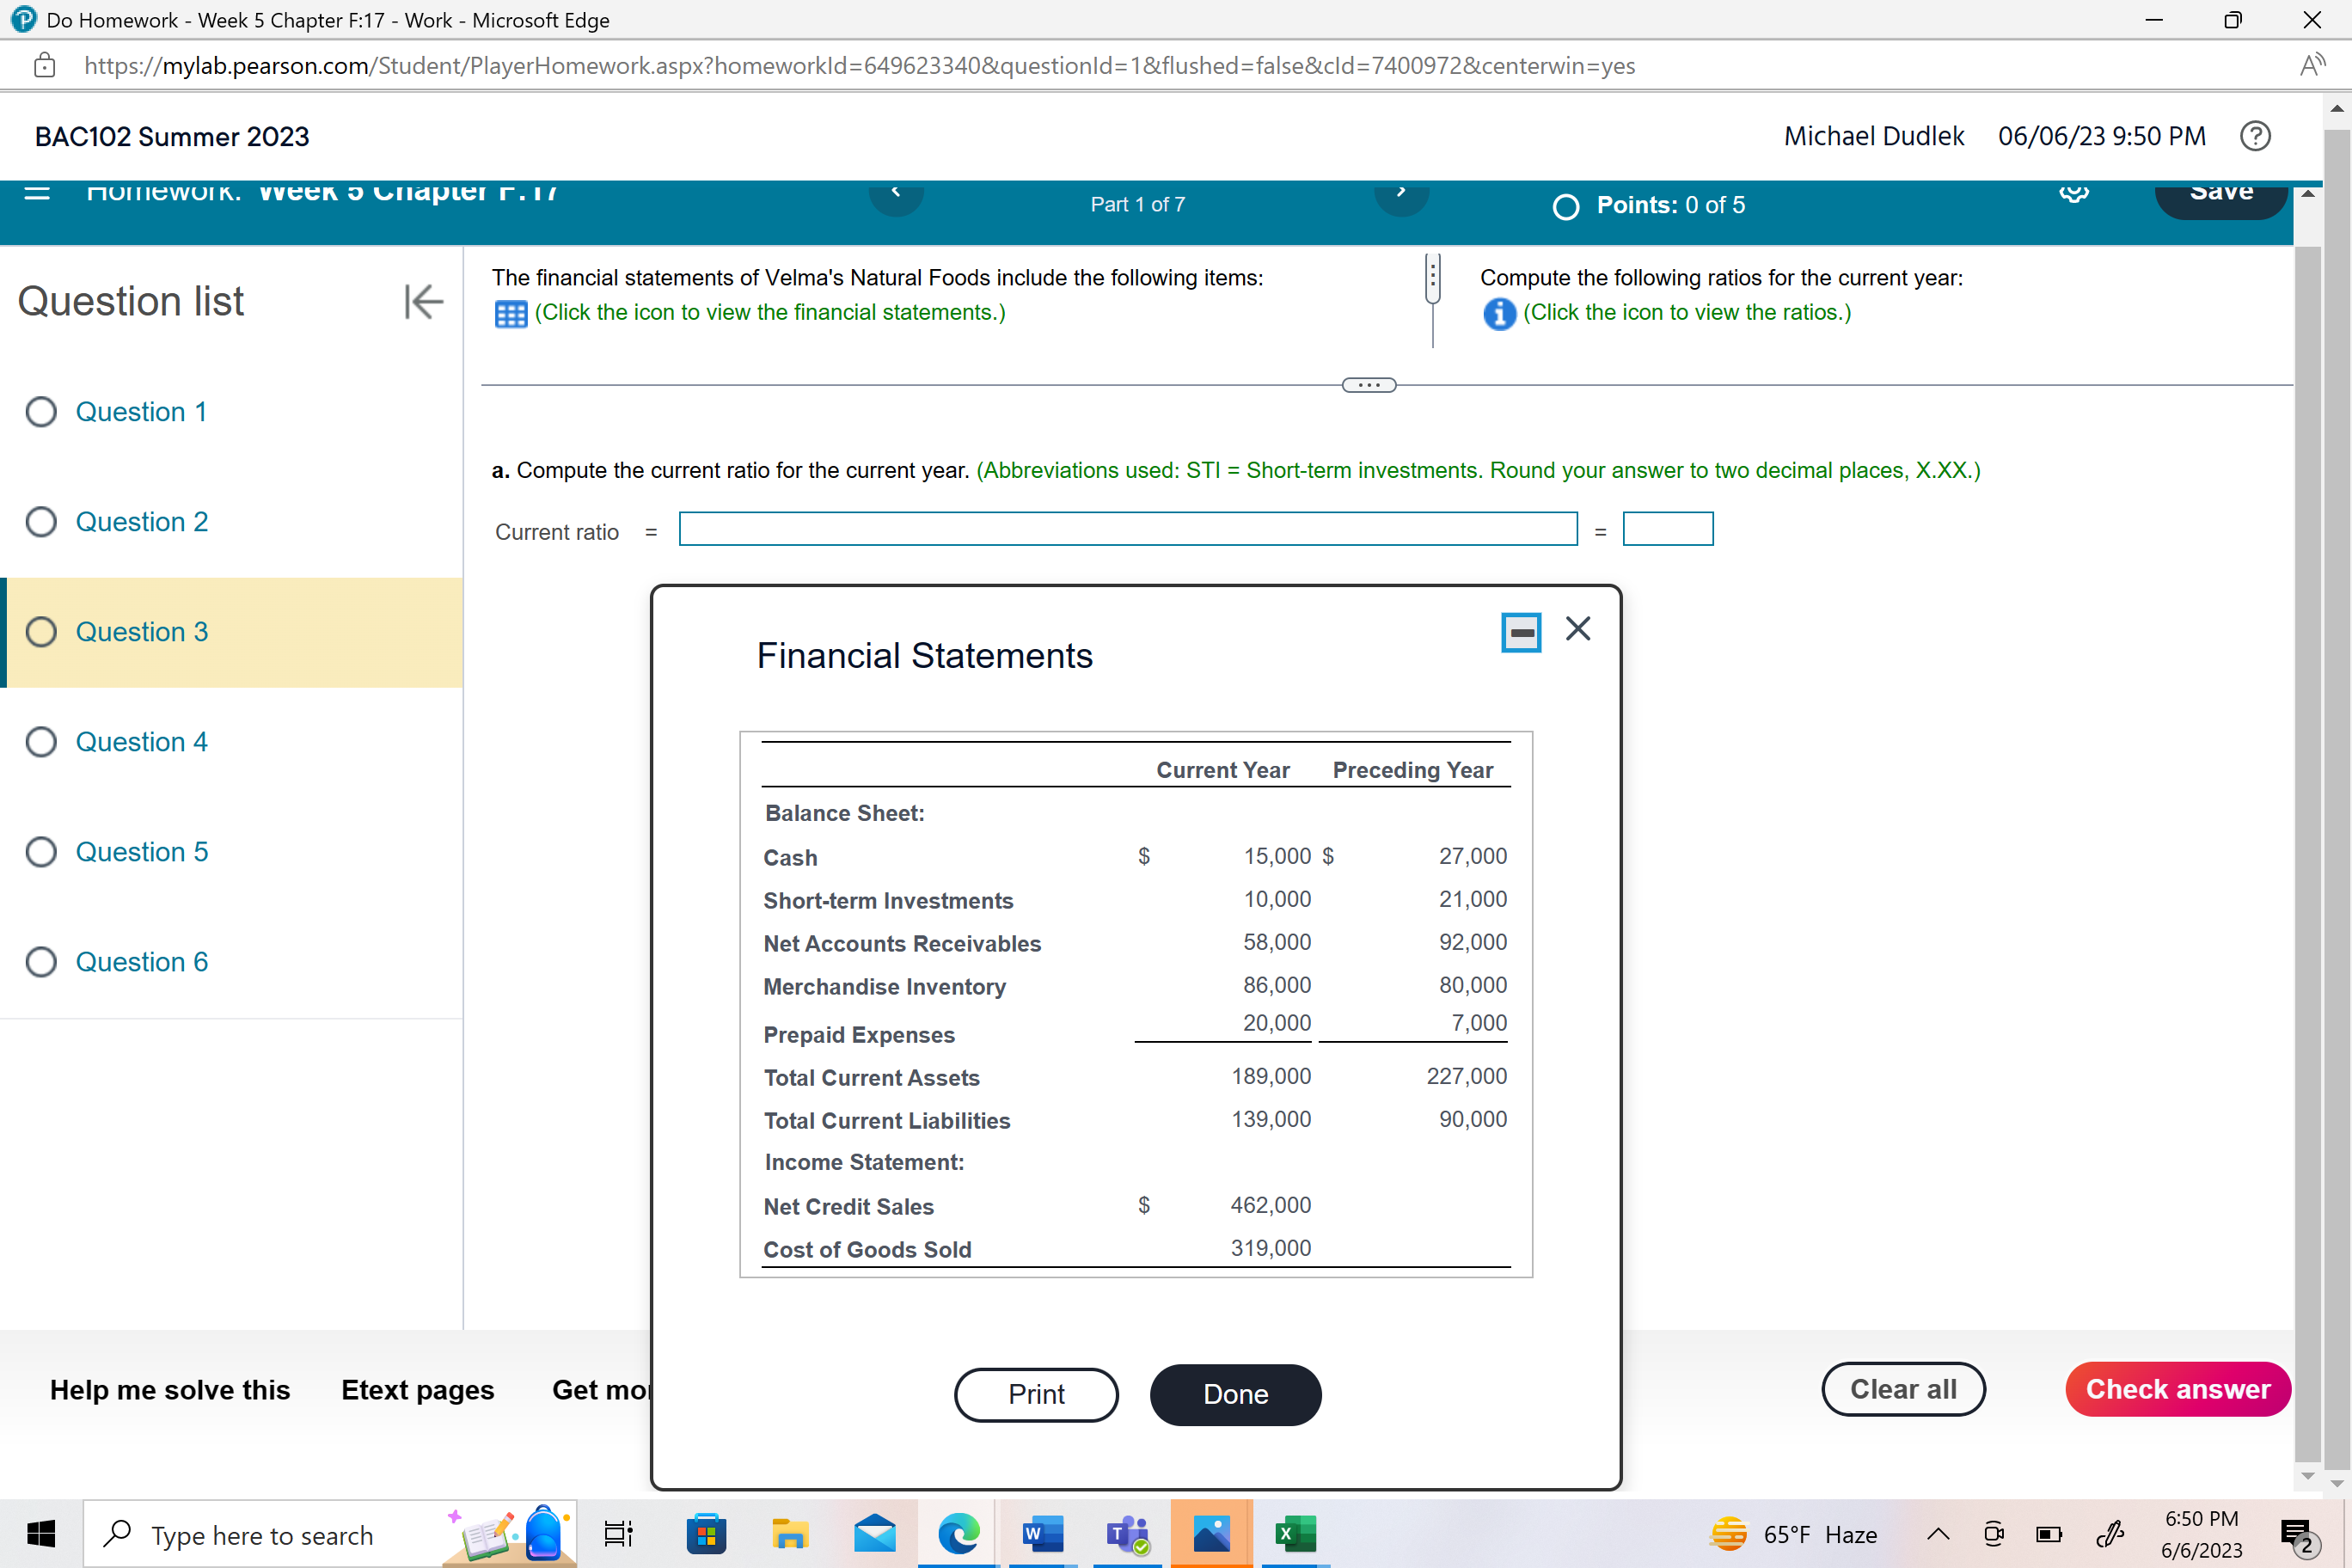Select the Question 6 radio circle
This screenshot has height=1568, width=2352.
41,962
